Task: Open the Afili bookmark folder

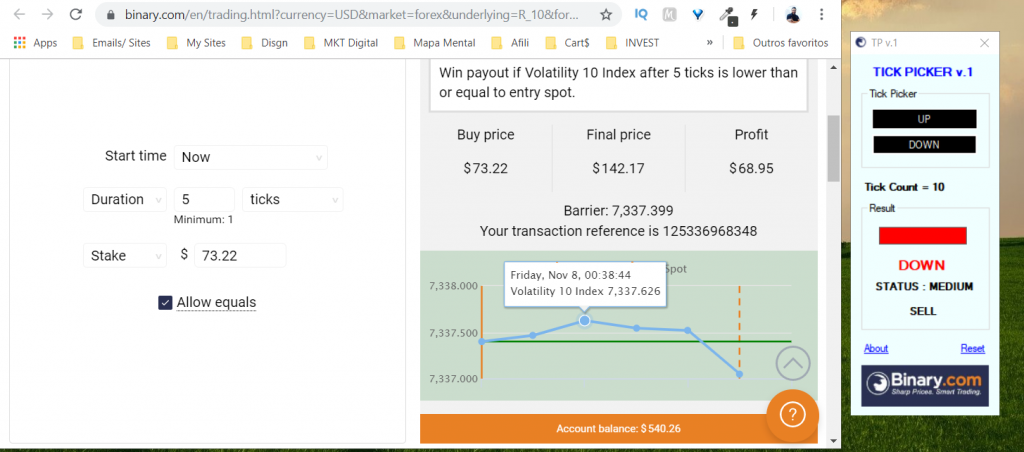Action: point(510,43)
